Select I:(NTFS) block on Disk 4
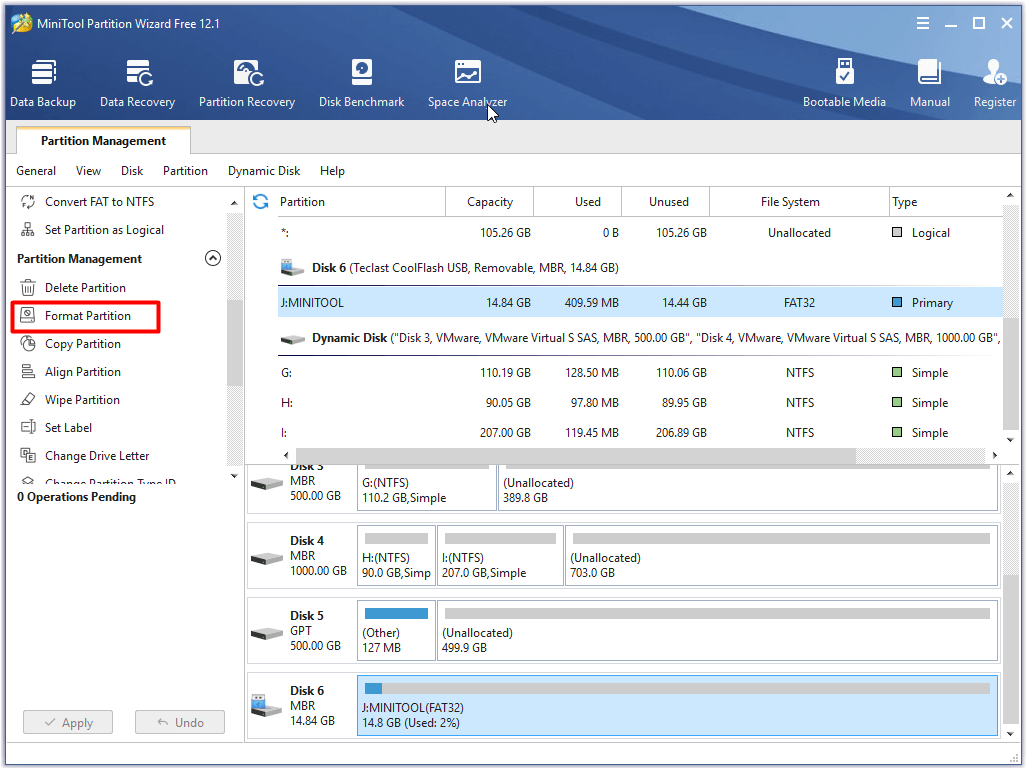 [500, 555]
